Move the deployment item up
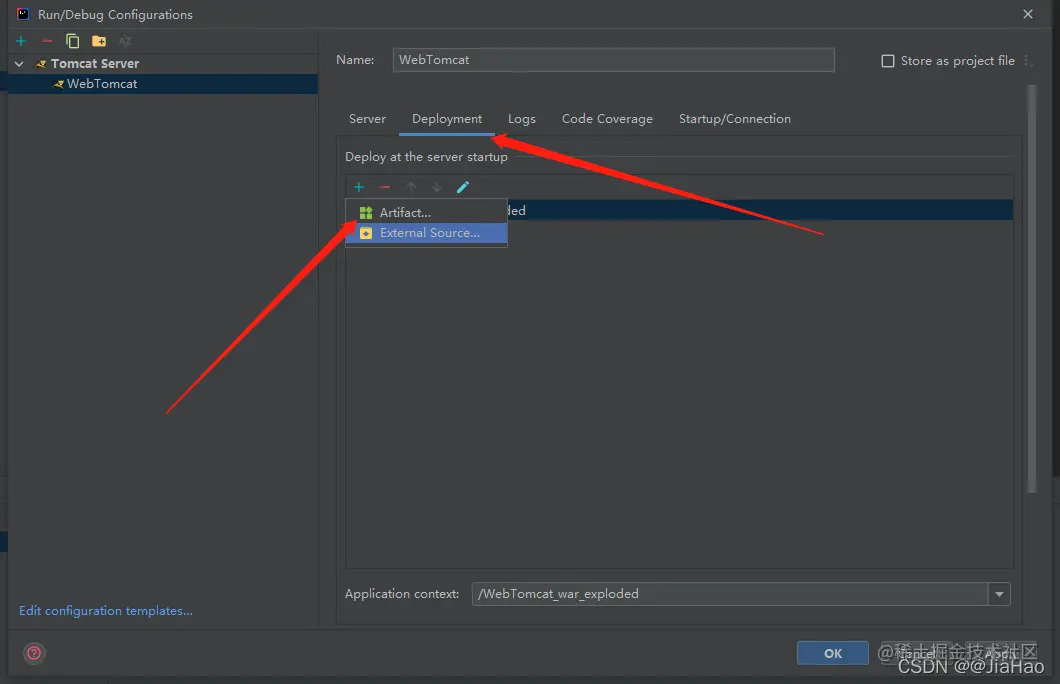Viewport: 1060px width, 684px height. pos(411,187)
